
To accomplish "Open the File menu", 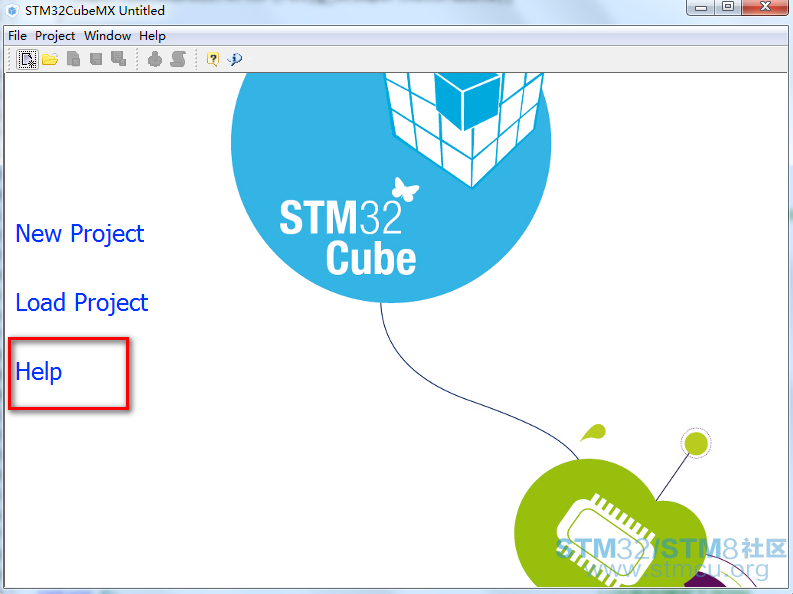I will pyautogui.click(x=17, y=36).
